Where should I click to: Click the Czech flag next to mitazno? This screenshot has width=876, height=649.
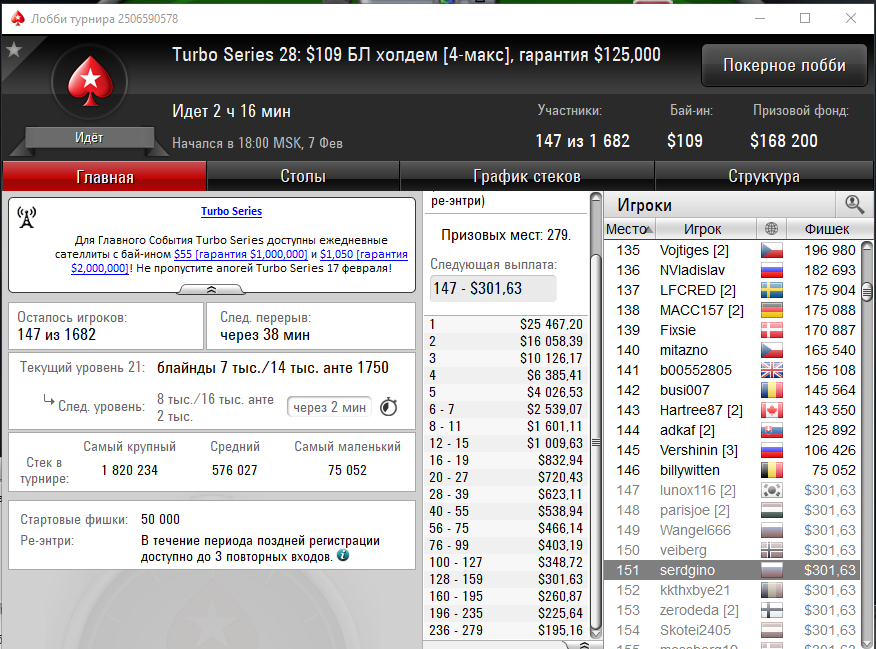[x=772, y=350]
